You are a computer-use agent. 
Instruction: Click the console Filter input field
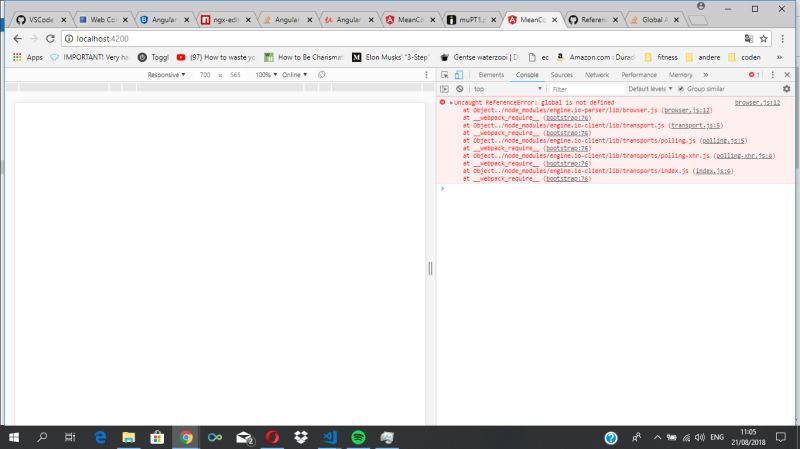pyautogui.click(x=587, y=89)
